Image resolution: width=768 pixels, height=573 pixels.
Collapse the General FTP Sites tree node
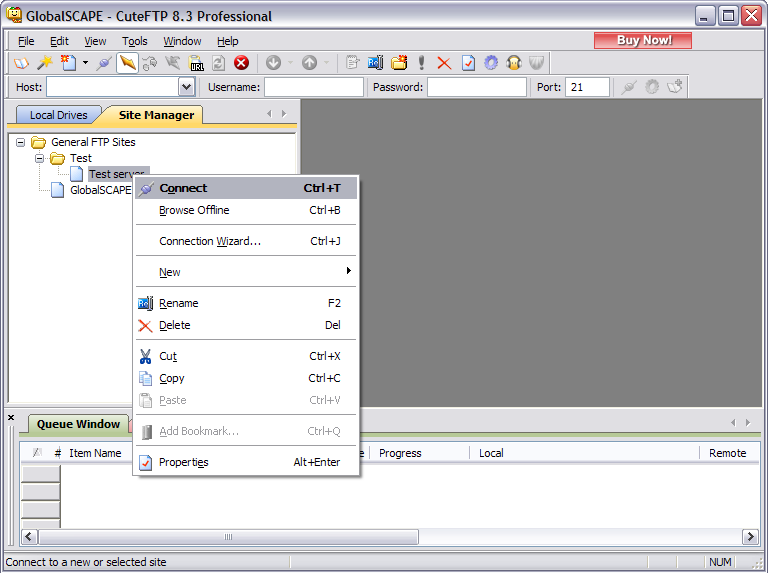click(x=20, y=143)
